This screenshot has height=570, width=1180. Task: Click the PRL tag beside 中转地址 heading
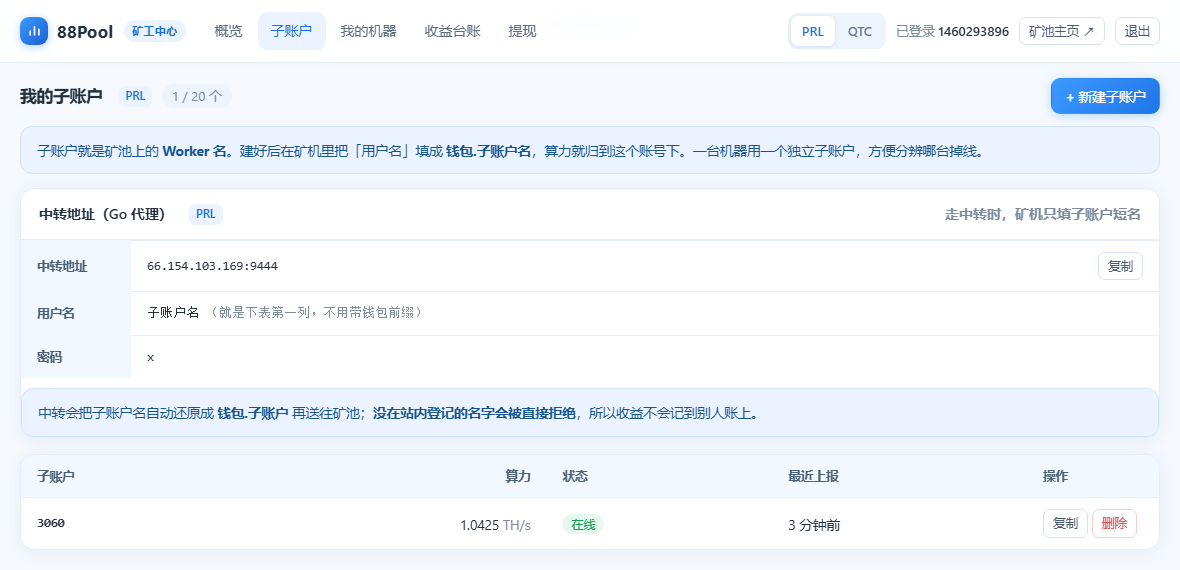pos(205,214)
